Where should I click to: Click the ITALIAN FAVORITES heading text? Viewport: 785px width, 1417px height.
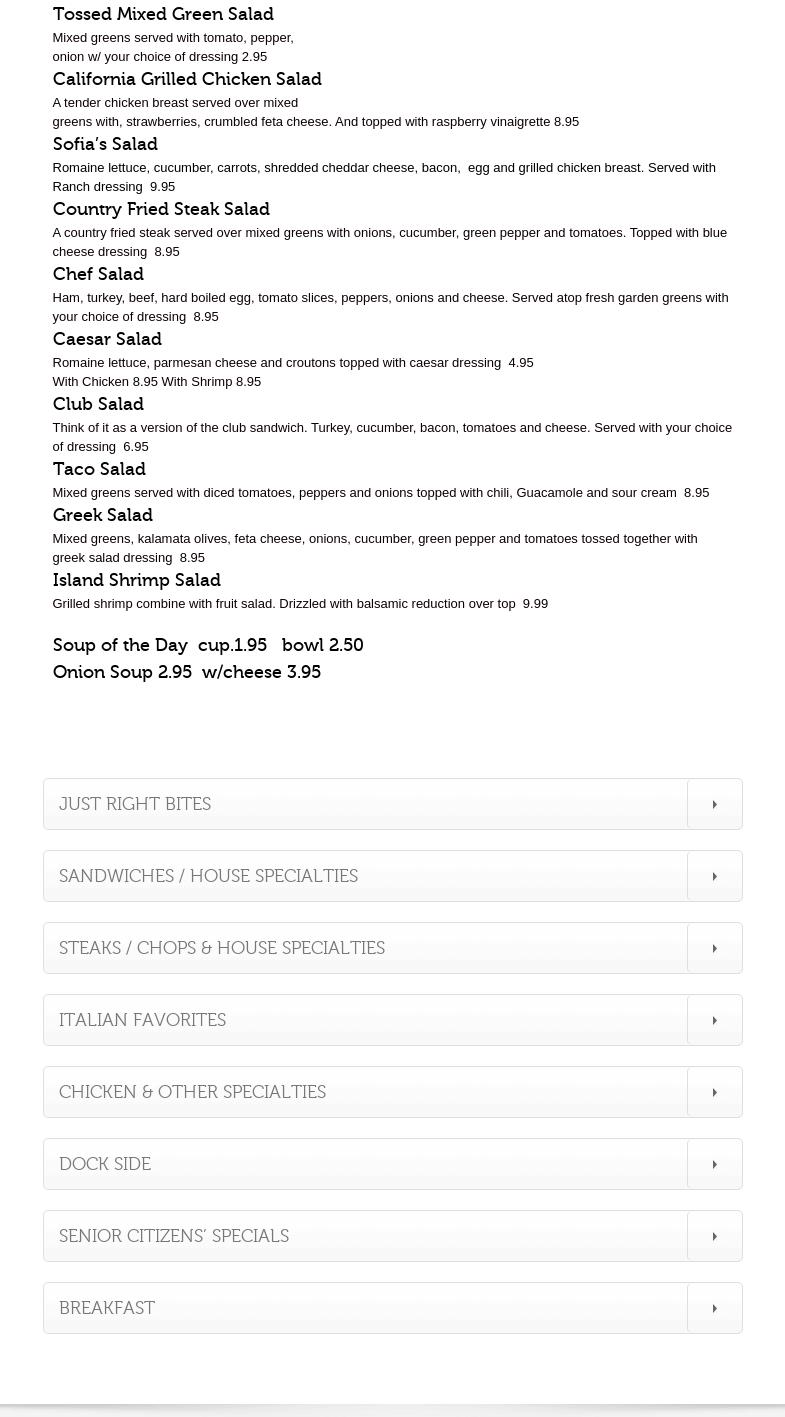(x=142, y=1020)
